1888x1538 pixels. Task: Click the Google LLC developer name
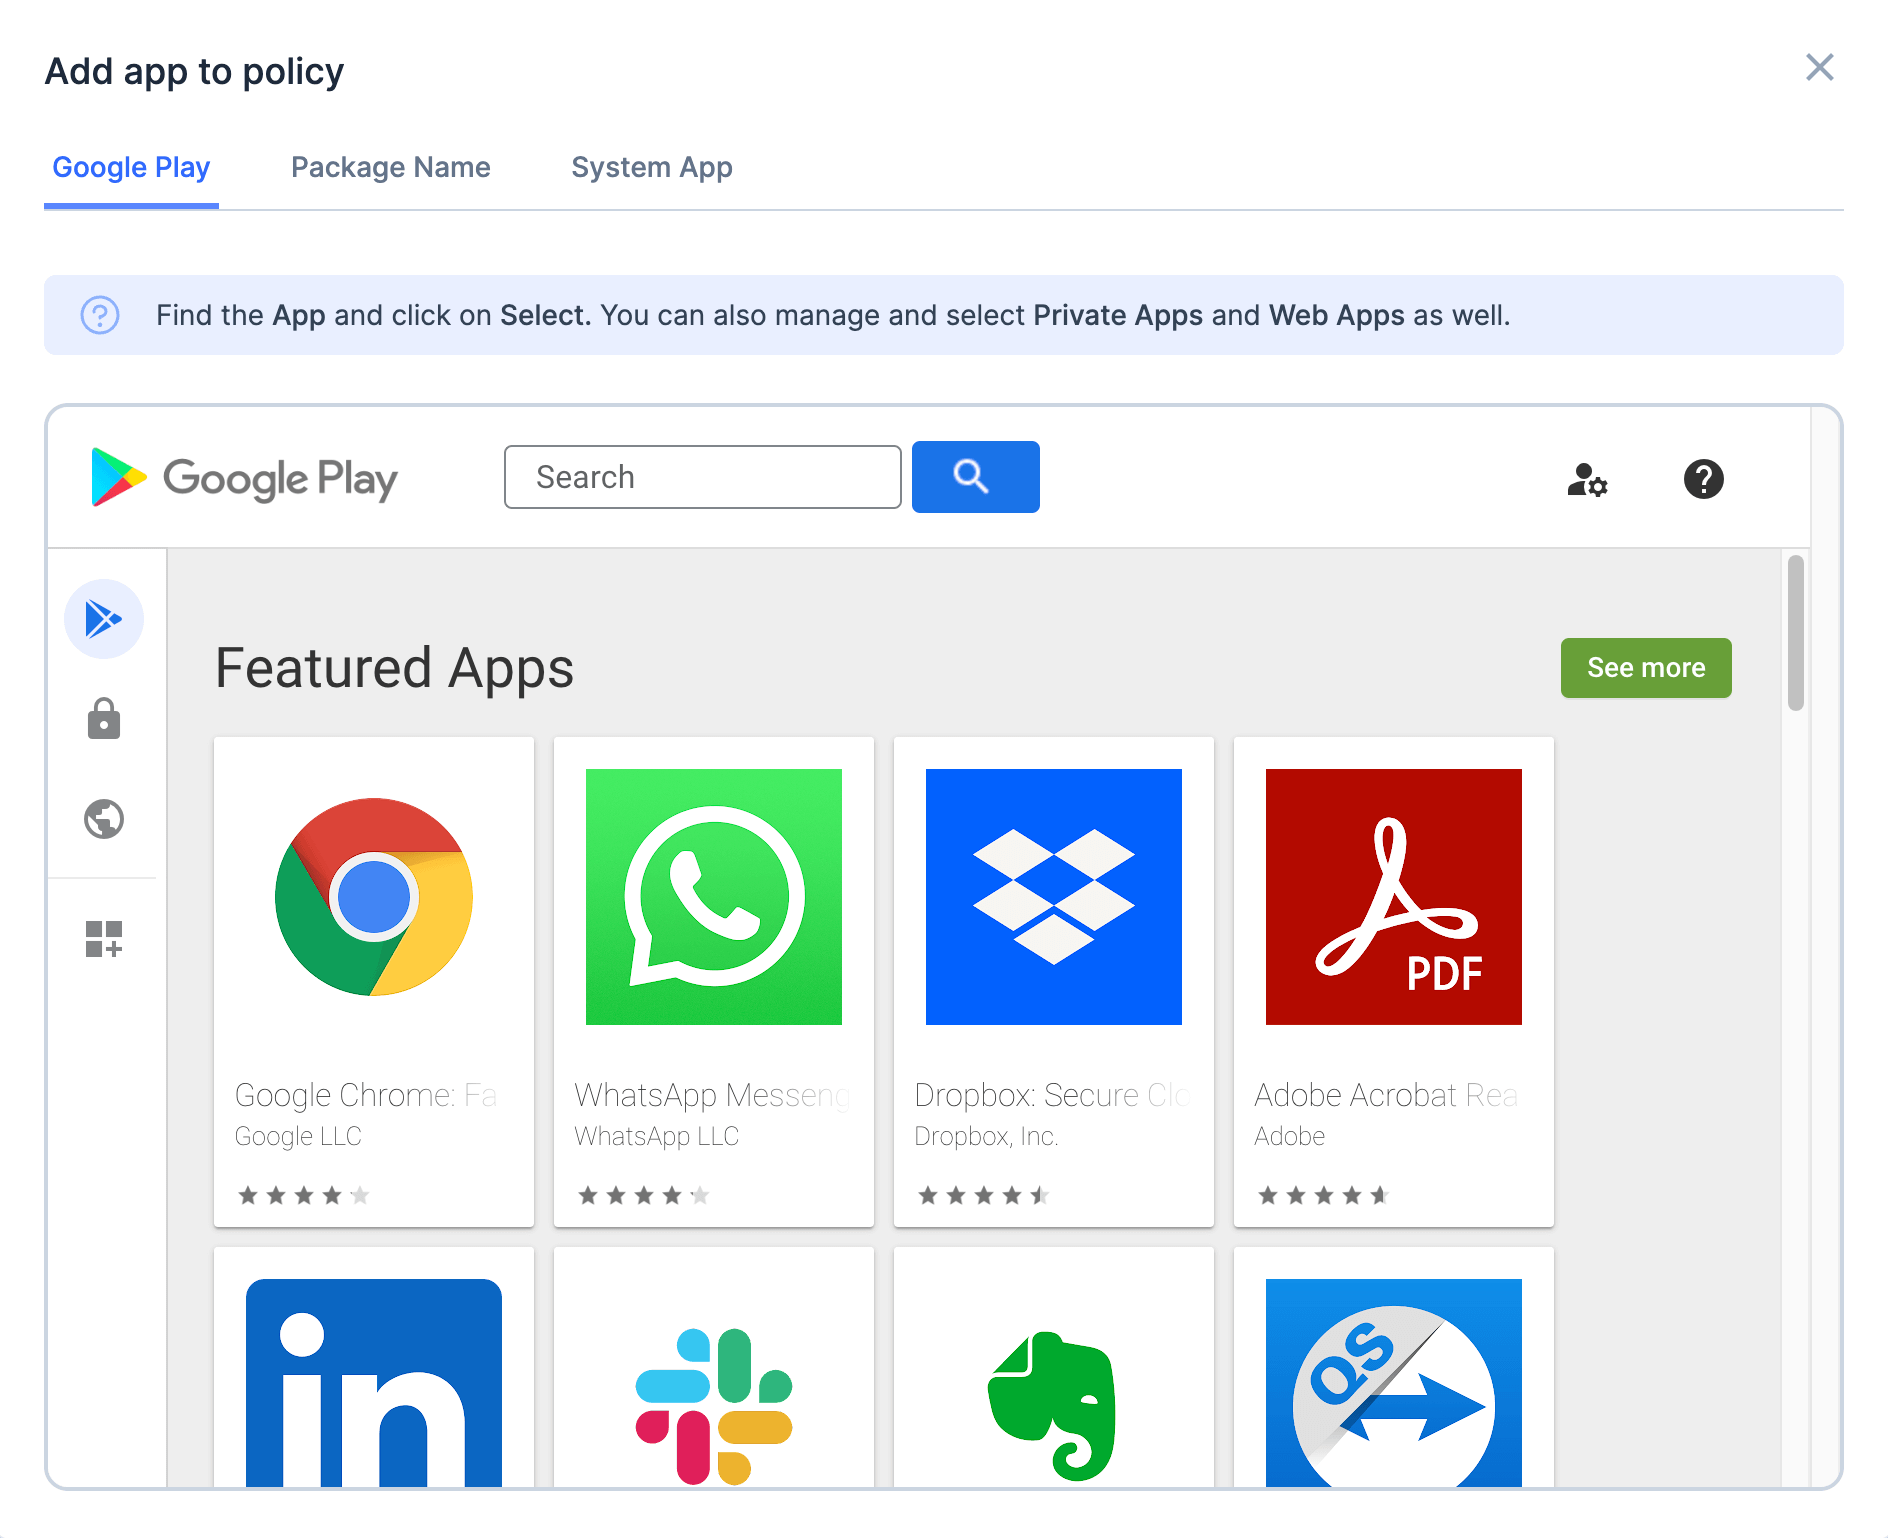[298, 1136]
